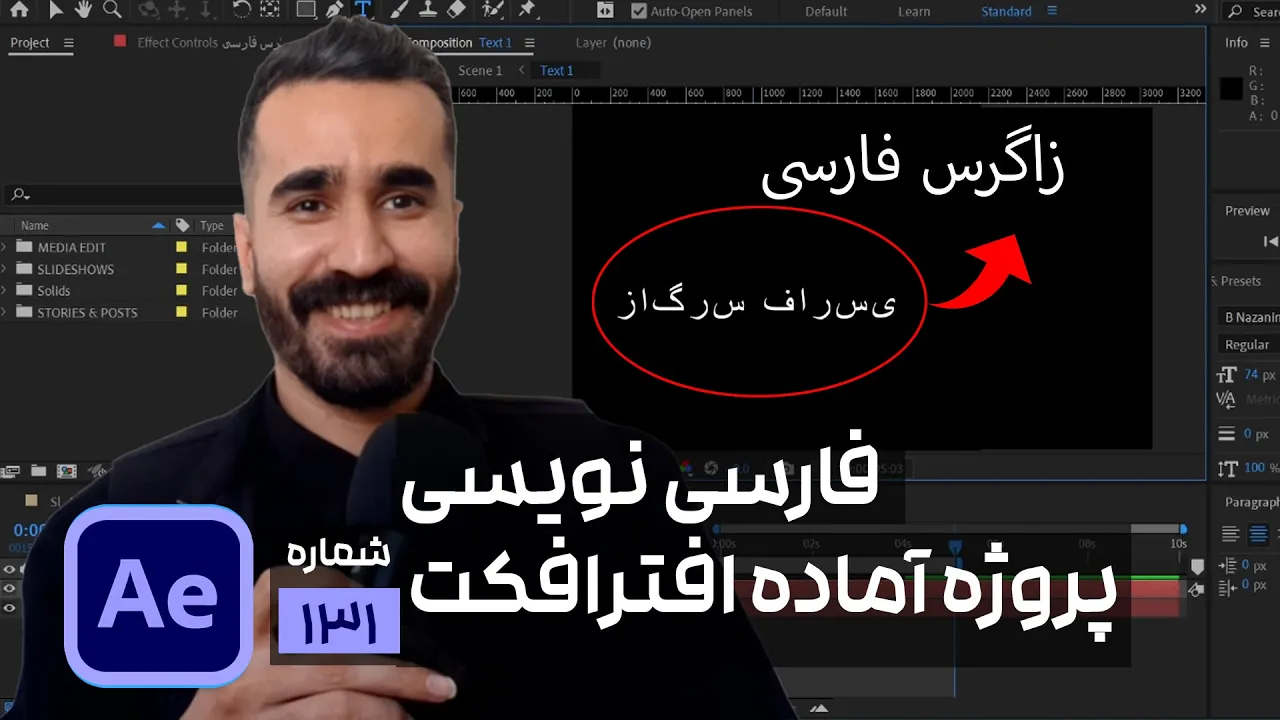Image resolution: width=1280 pixels, height=720 pixels.
Task: Click the Paragraph panel title
Action: pyautogui.click(x=1252, y=503)
